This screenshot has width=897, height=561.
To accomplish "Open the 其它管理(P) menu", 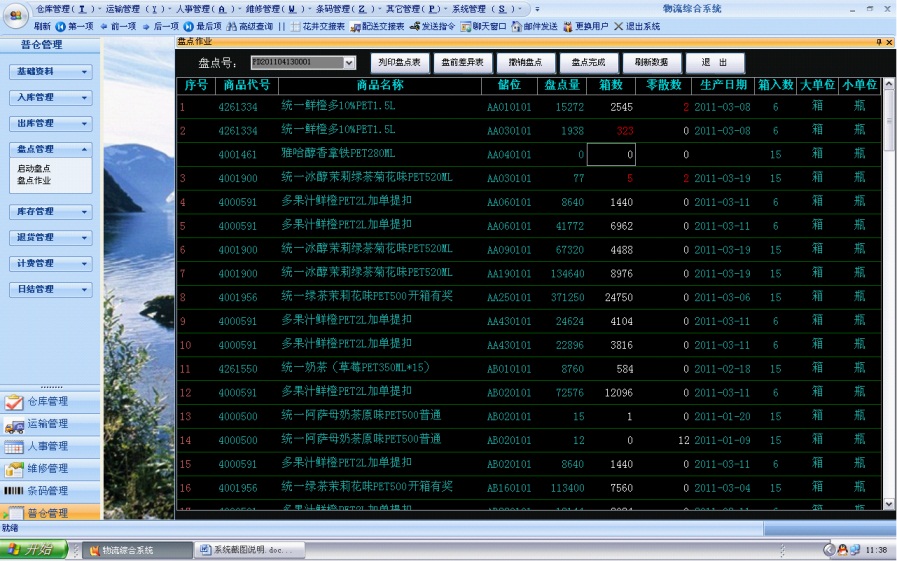I will pos(415,9).
